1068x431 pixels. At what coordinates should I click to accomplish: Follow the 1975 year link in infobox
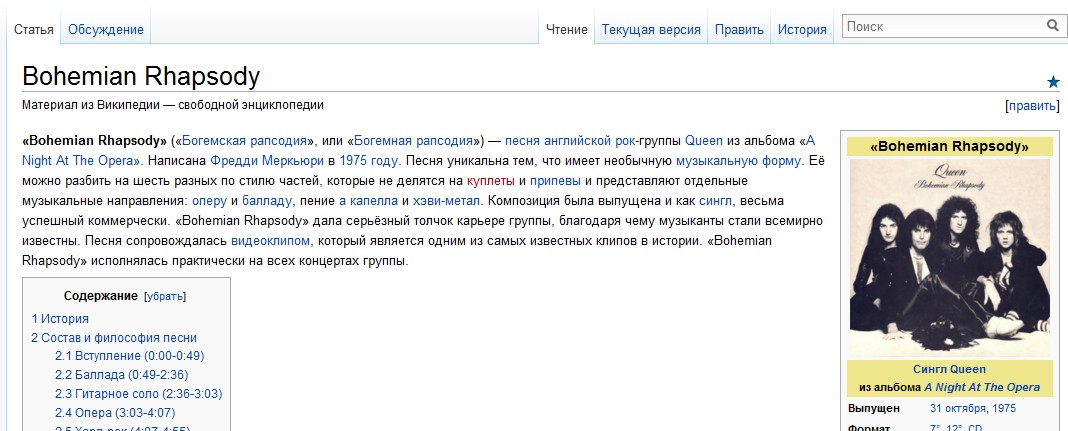pos(1004,409)
